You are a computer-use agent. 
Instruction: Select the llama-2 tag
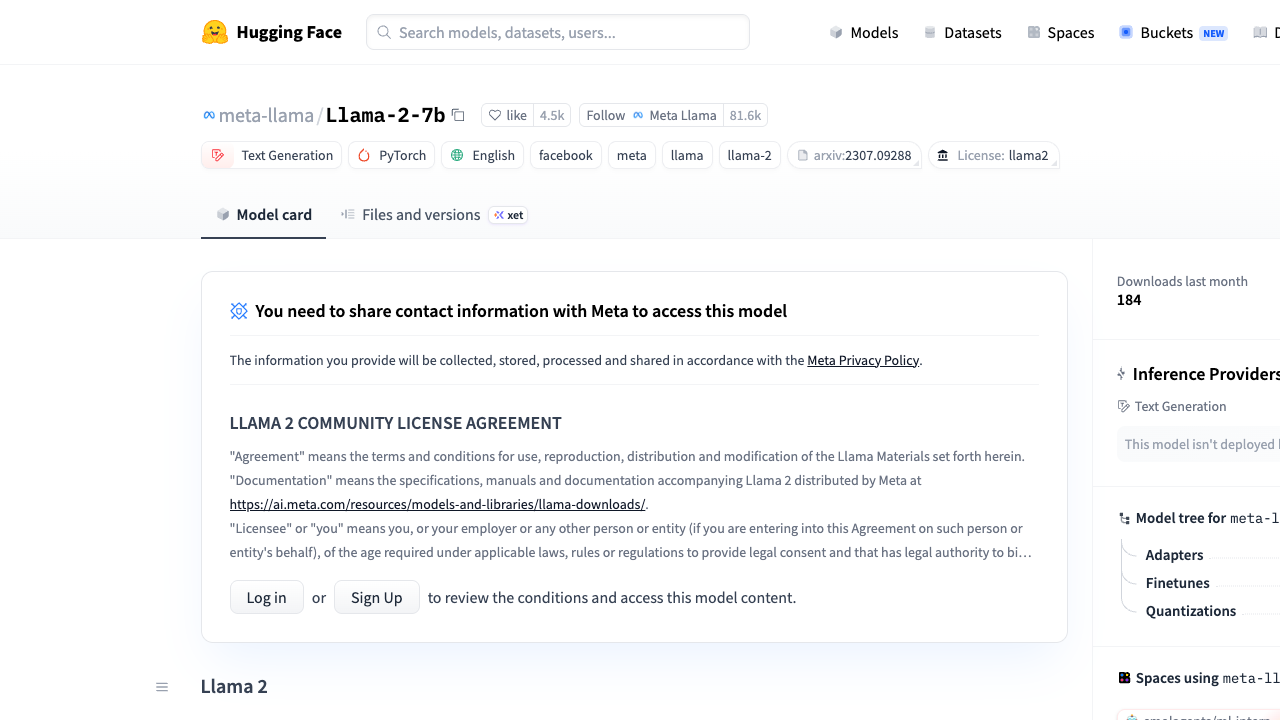[x=750, y=155]
